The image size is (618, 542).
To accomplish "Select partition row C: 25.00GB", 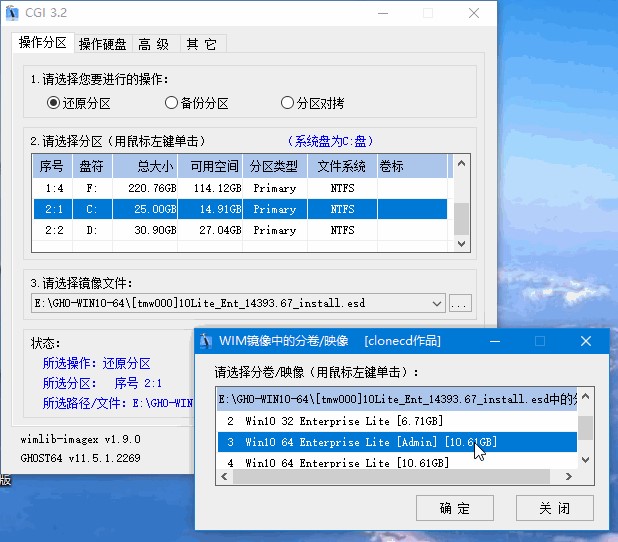I will pos(240,209).
